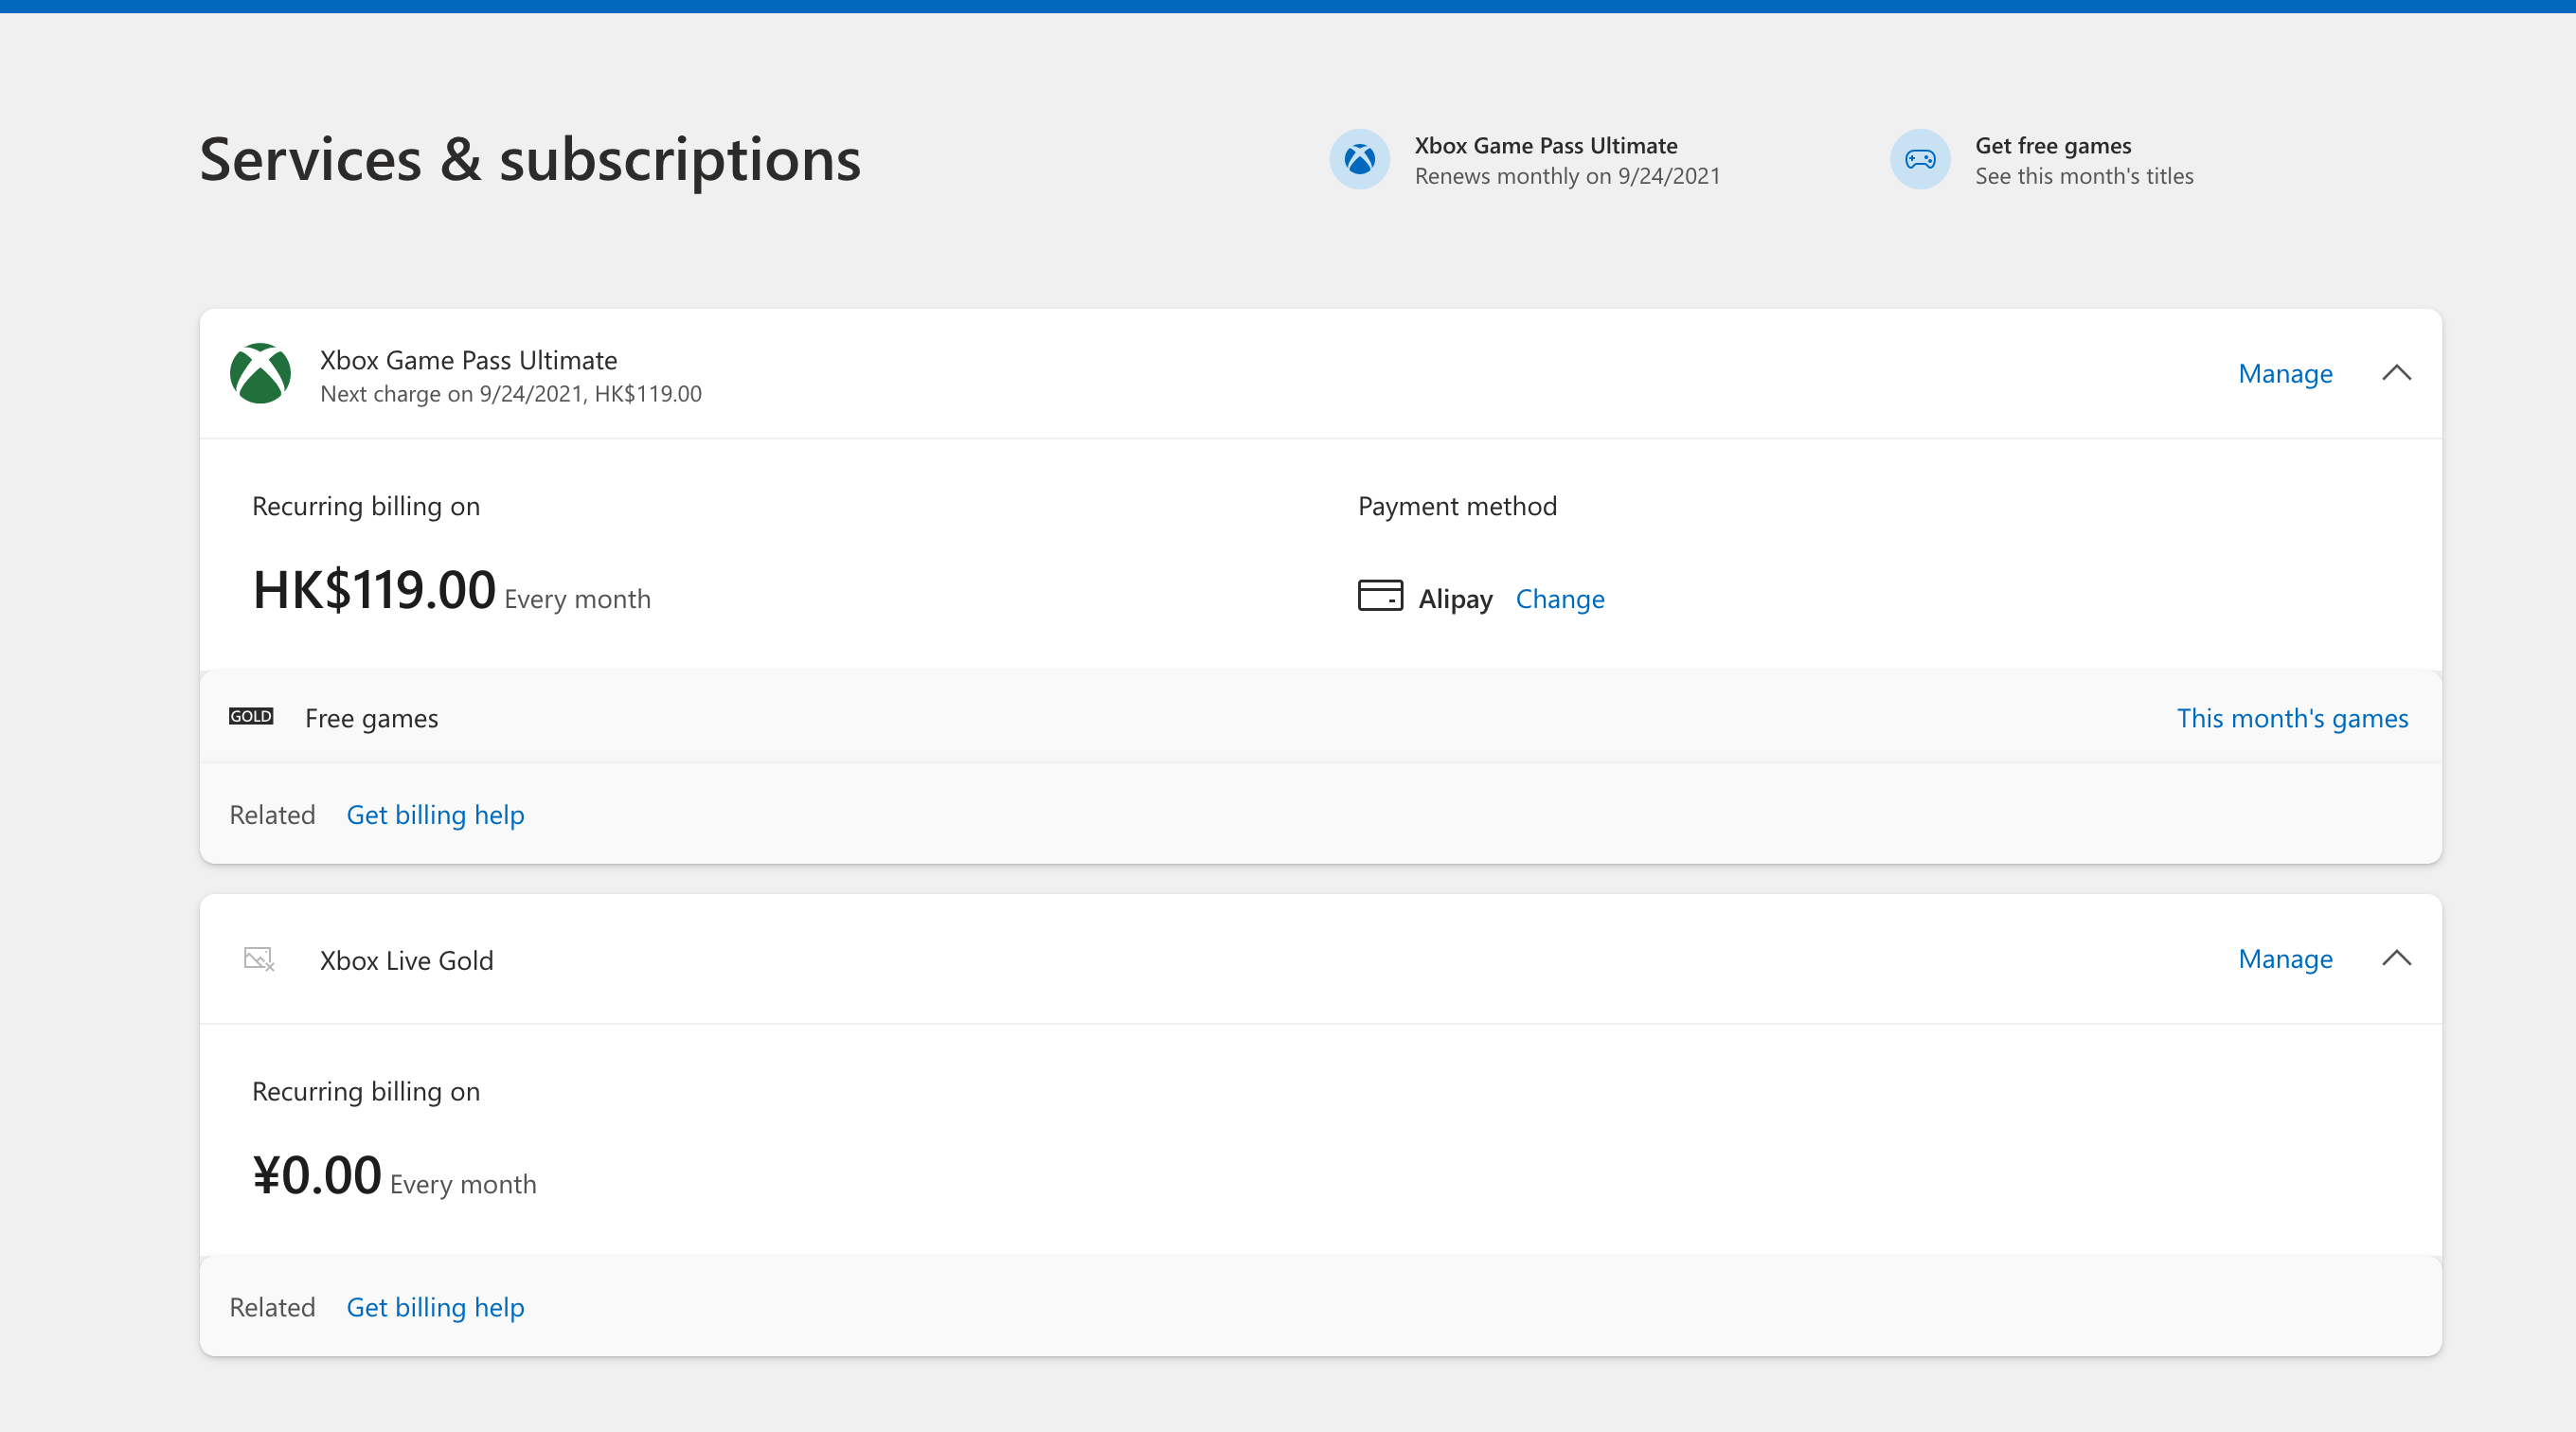Screen dimensions: 2576x1432
Task: Click 'Every month' beside HK$119.00
Action: pyautogui.click(x=578, y=599)
